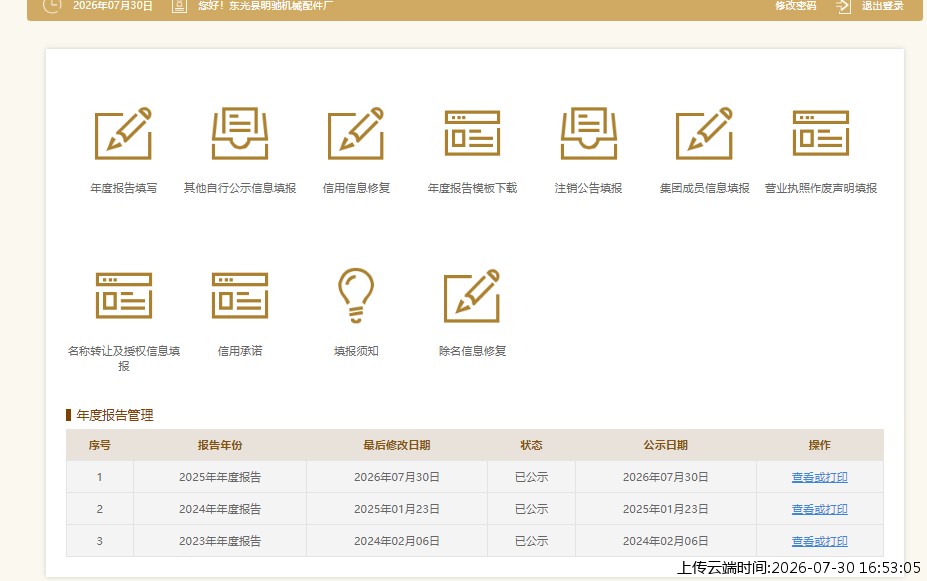Click the 已公示 status in row 1

pos(531,477)
